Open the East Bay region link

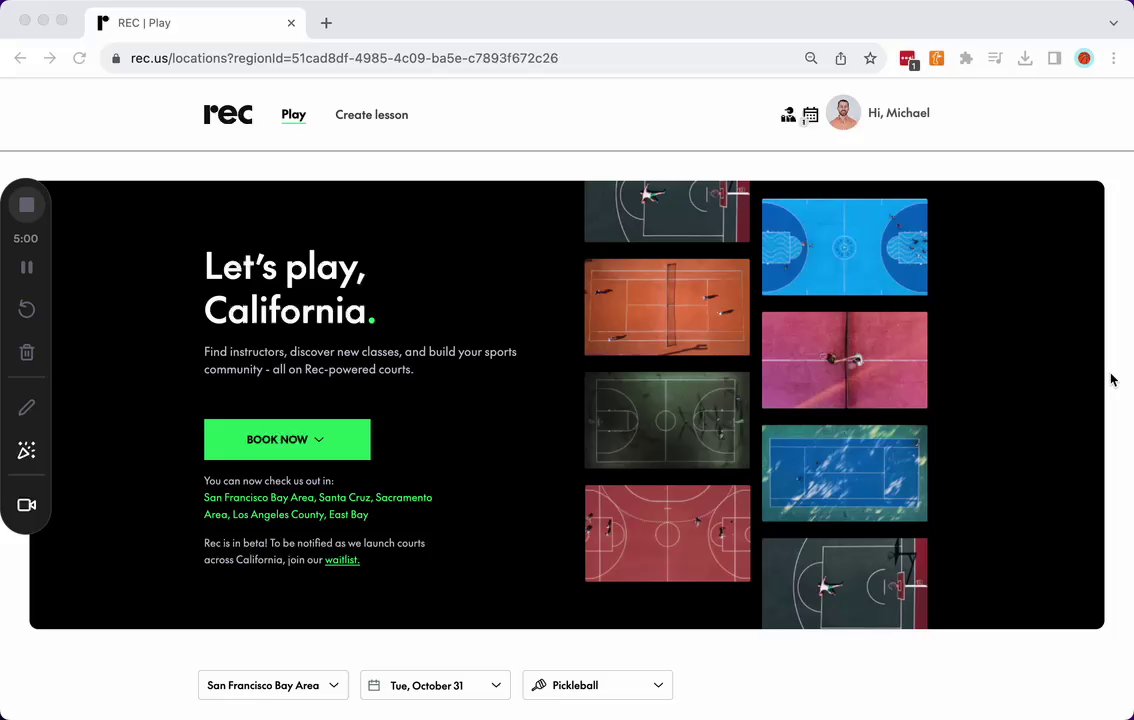[349, 515]
